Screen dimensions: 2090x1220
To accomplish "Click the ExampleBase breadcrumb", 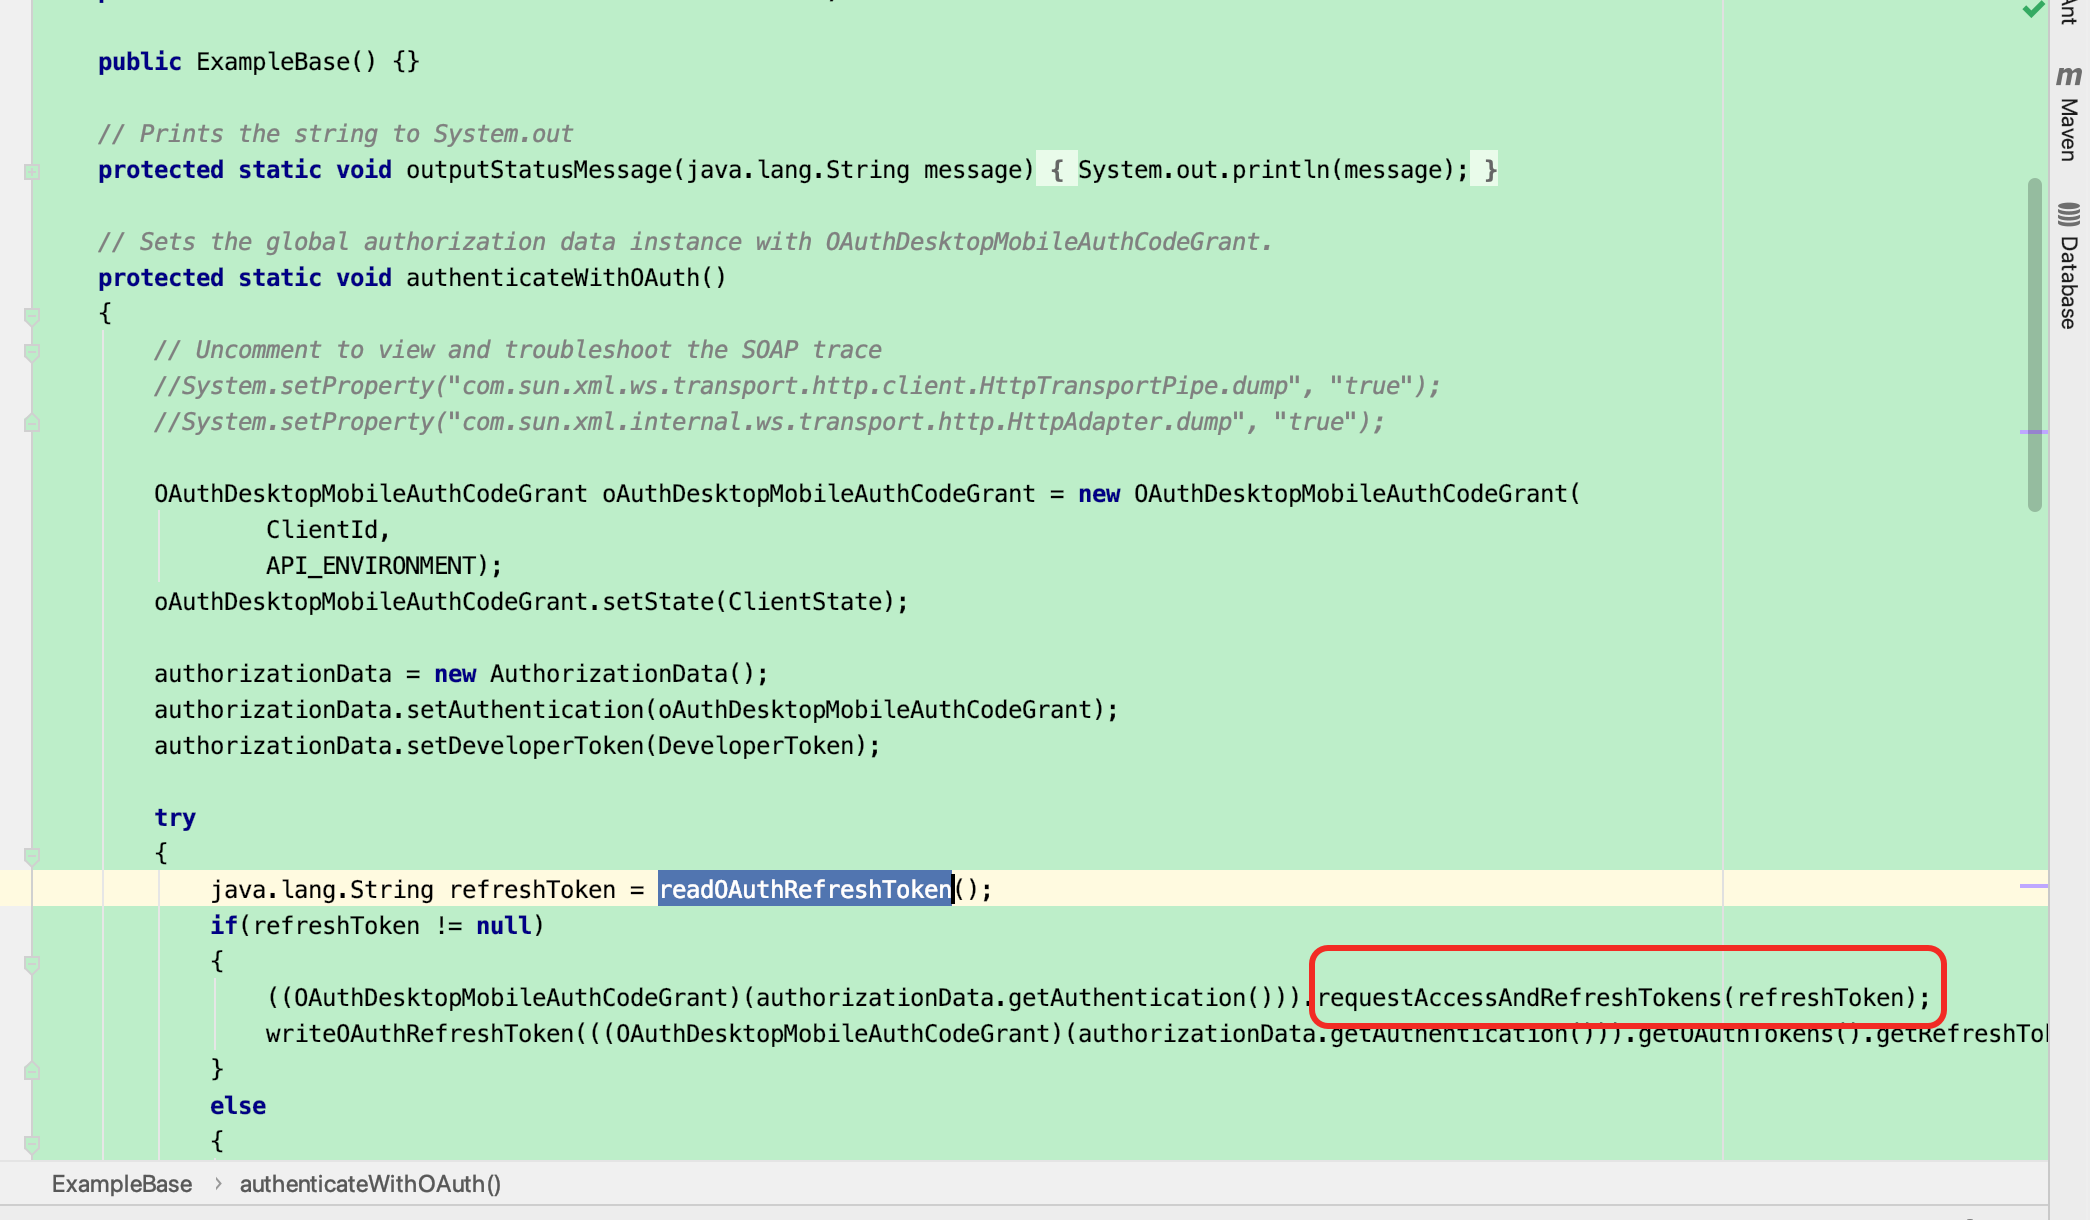I will click(122, 1184).
